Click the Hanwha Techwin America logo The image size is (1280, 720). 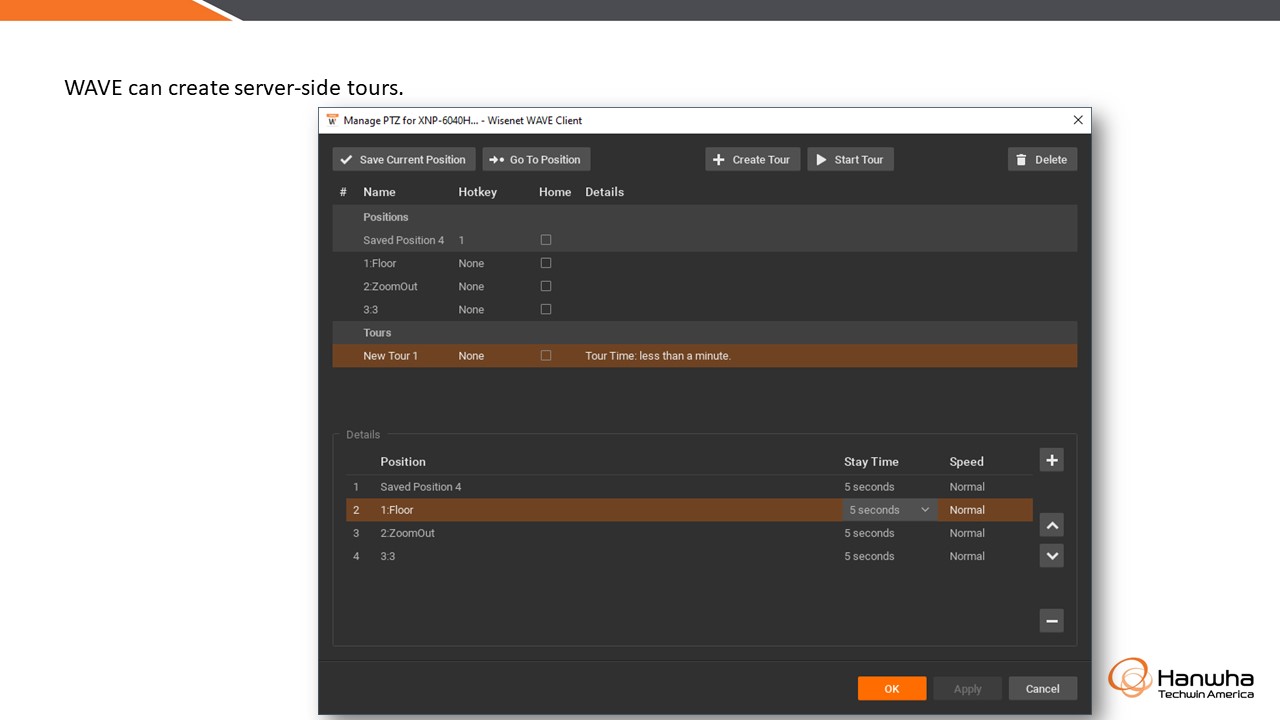click(1181, 678)
